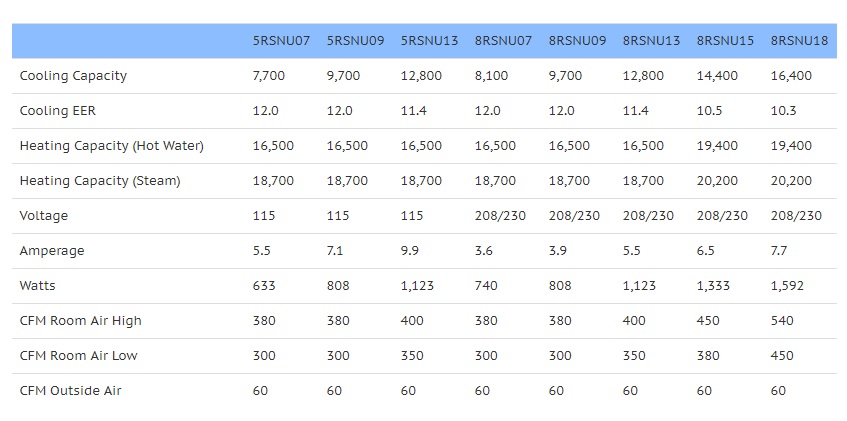847x421 pixels.
Task: Select the Cooling EER row label
Action: 57,111
